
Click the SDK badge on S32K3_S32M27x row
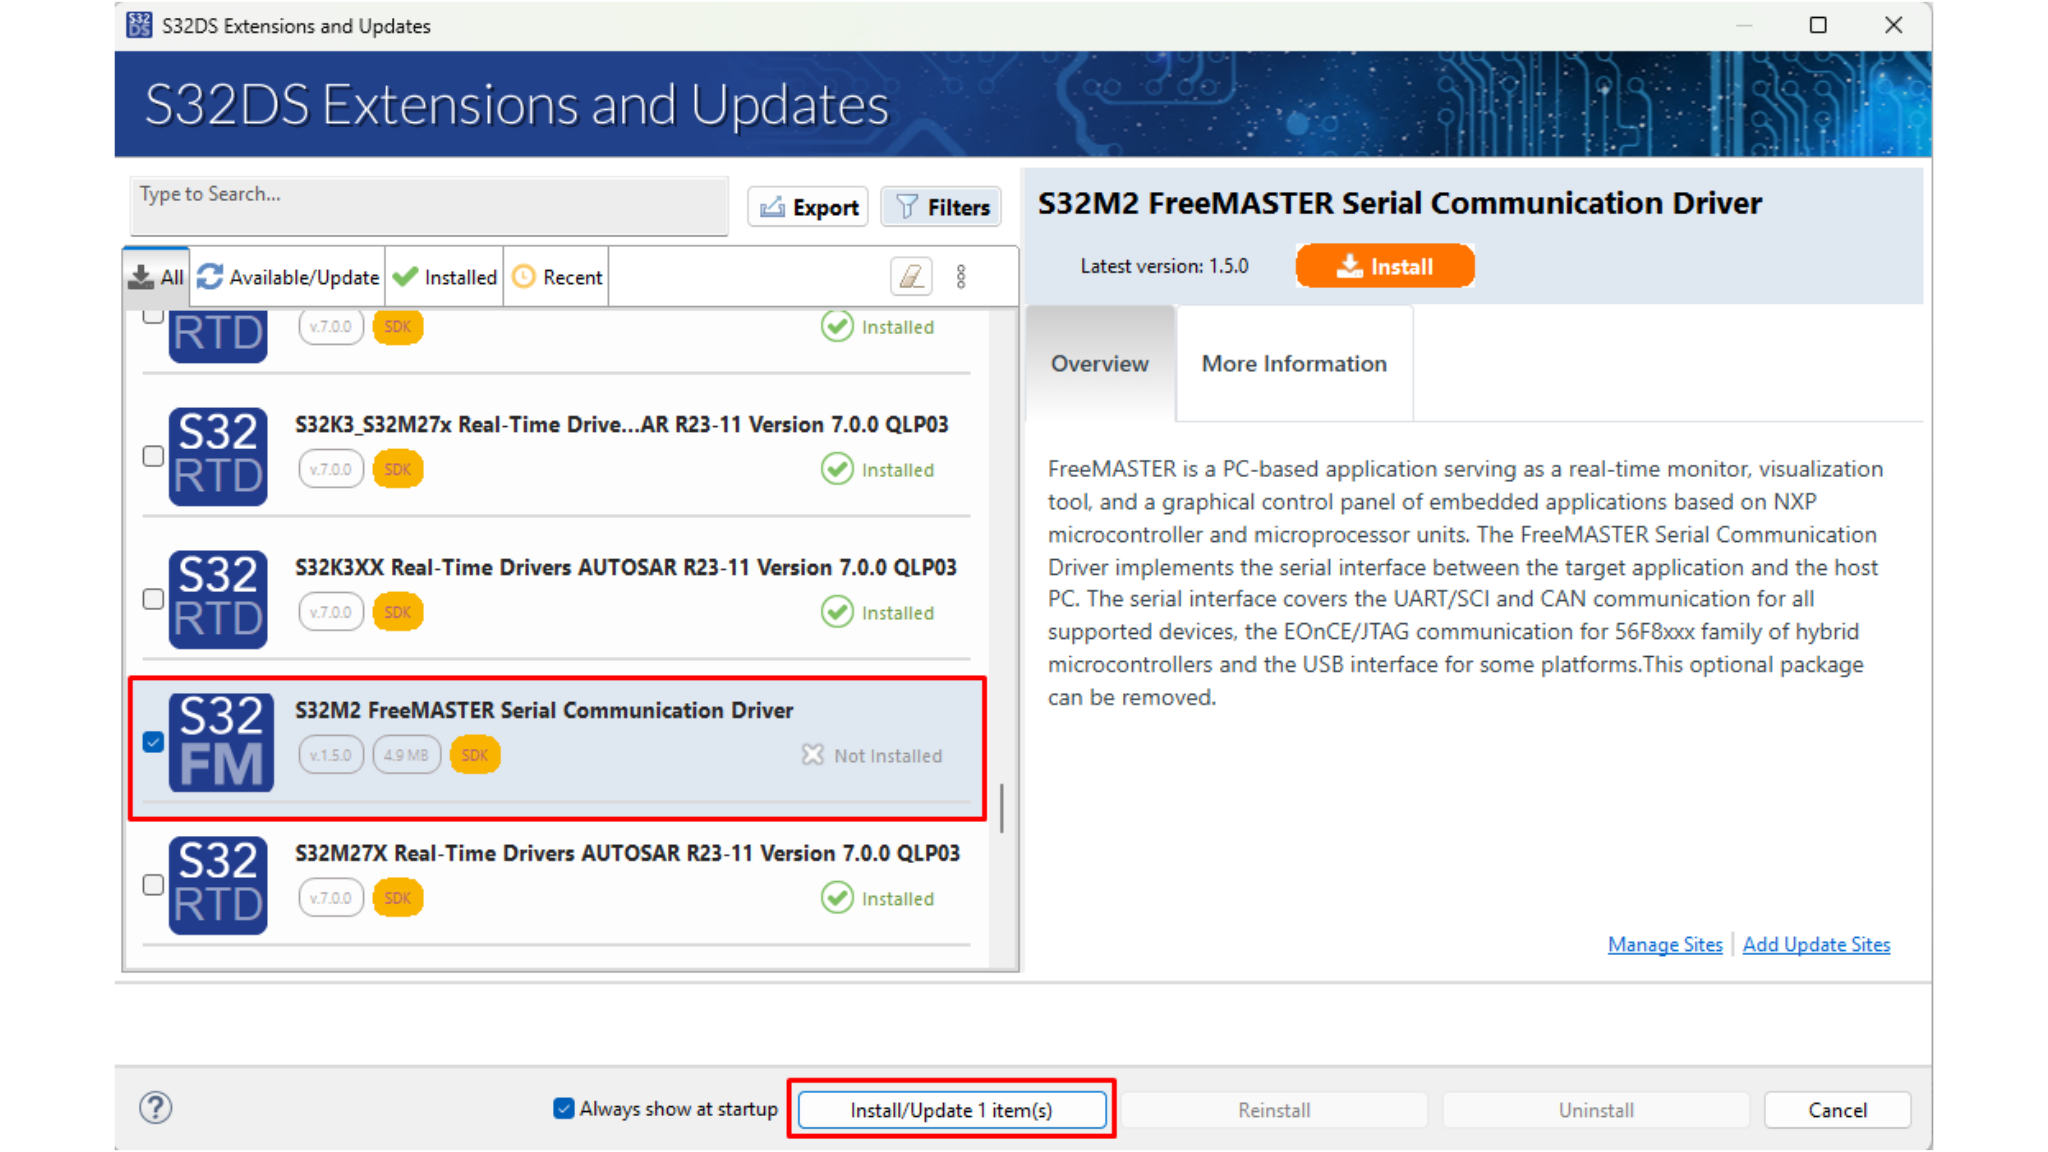[x=398, y=469]
